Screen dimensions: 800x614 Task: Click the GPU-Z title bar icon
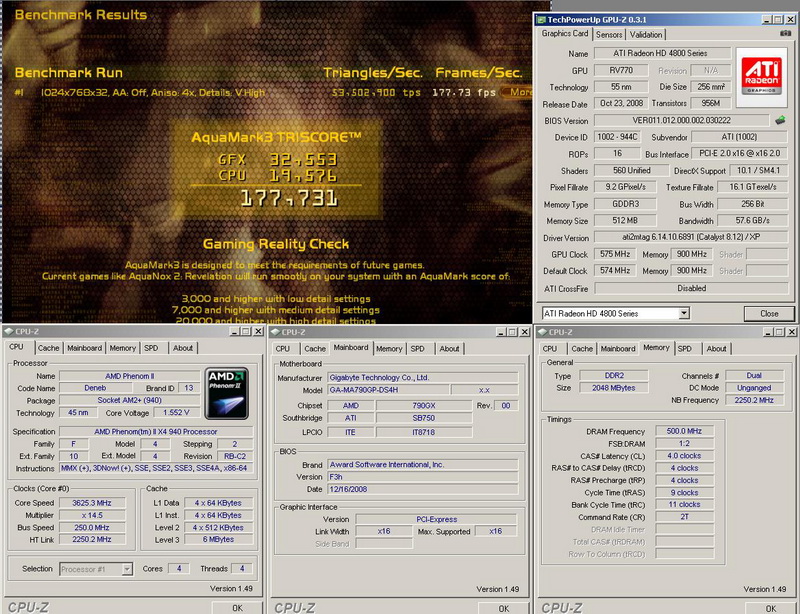click(541, 20)
